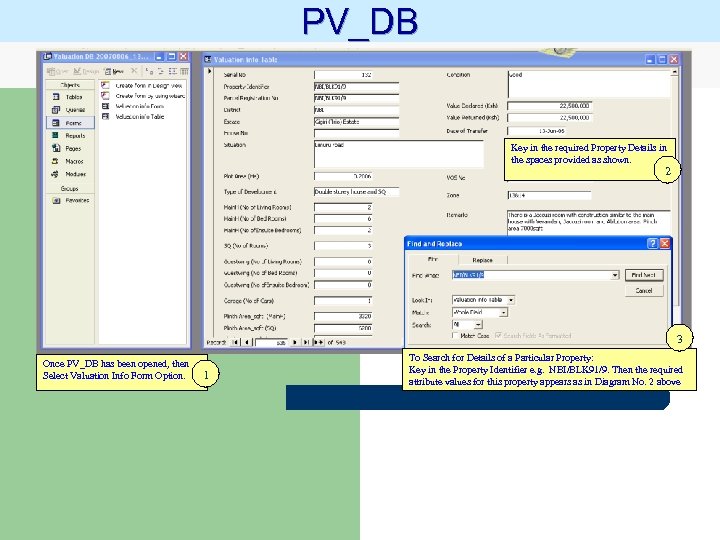This screenshot has height=540, width=720.
Task: Click the Plot Area (Ha) field
Action: [x=343, y=176]
